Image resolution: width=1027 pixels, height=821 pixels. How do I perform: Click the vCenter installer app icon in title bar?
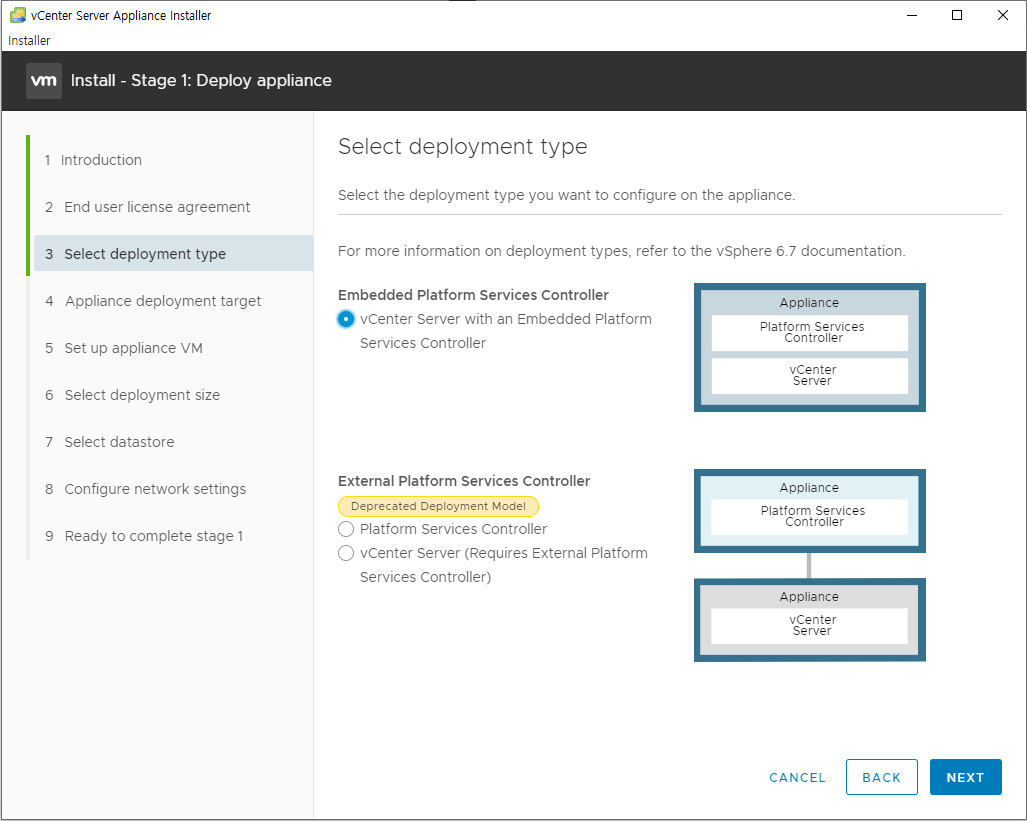[x=18, y=15]
